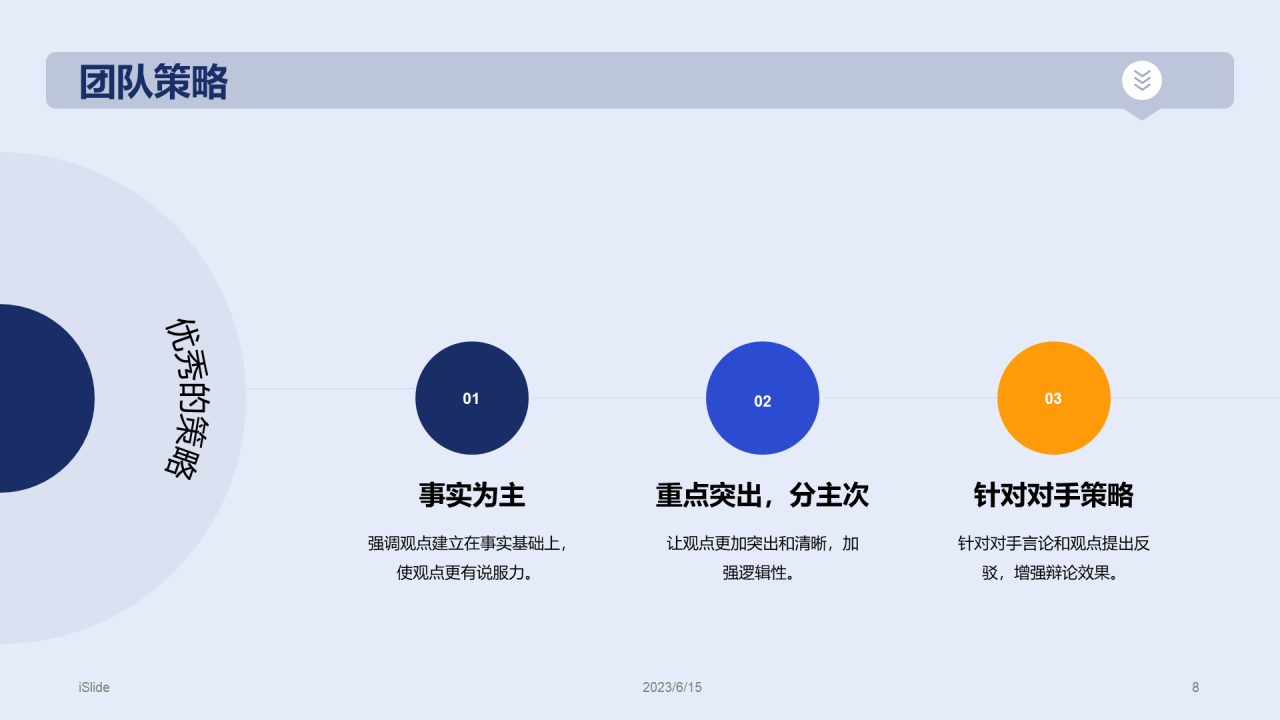This screenshot has height=720, width=1280.
Task: Click the slide title 团队策略
Action: pos(154,82)
